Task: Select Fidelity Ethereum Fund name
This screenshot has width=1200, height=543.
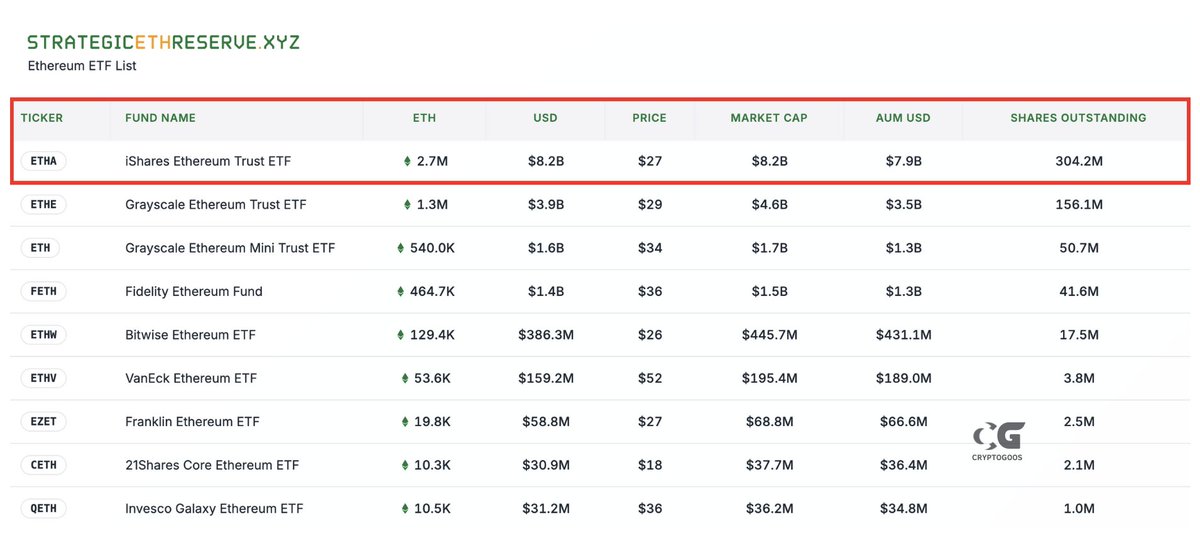Action: pyautogui.click(x=194, y=291)
